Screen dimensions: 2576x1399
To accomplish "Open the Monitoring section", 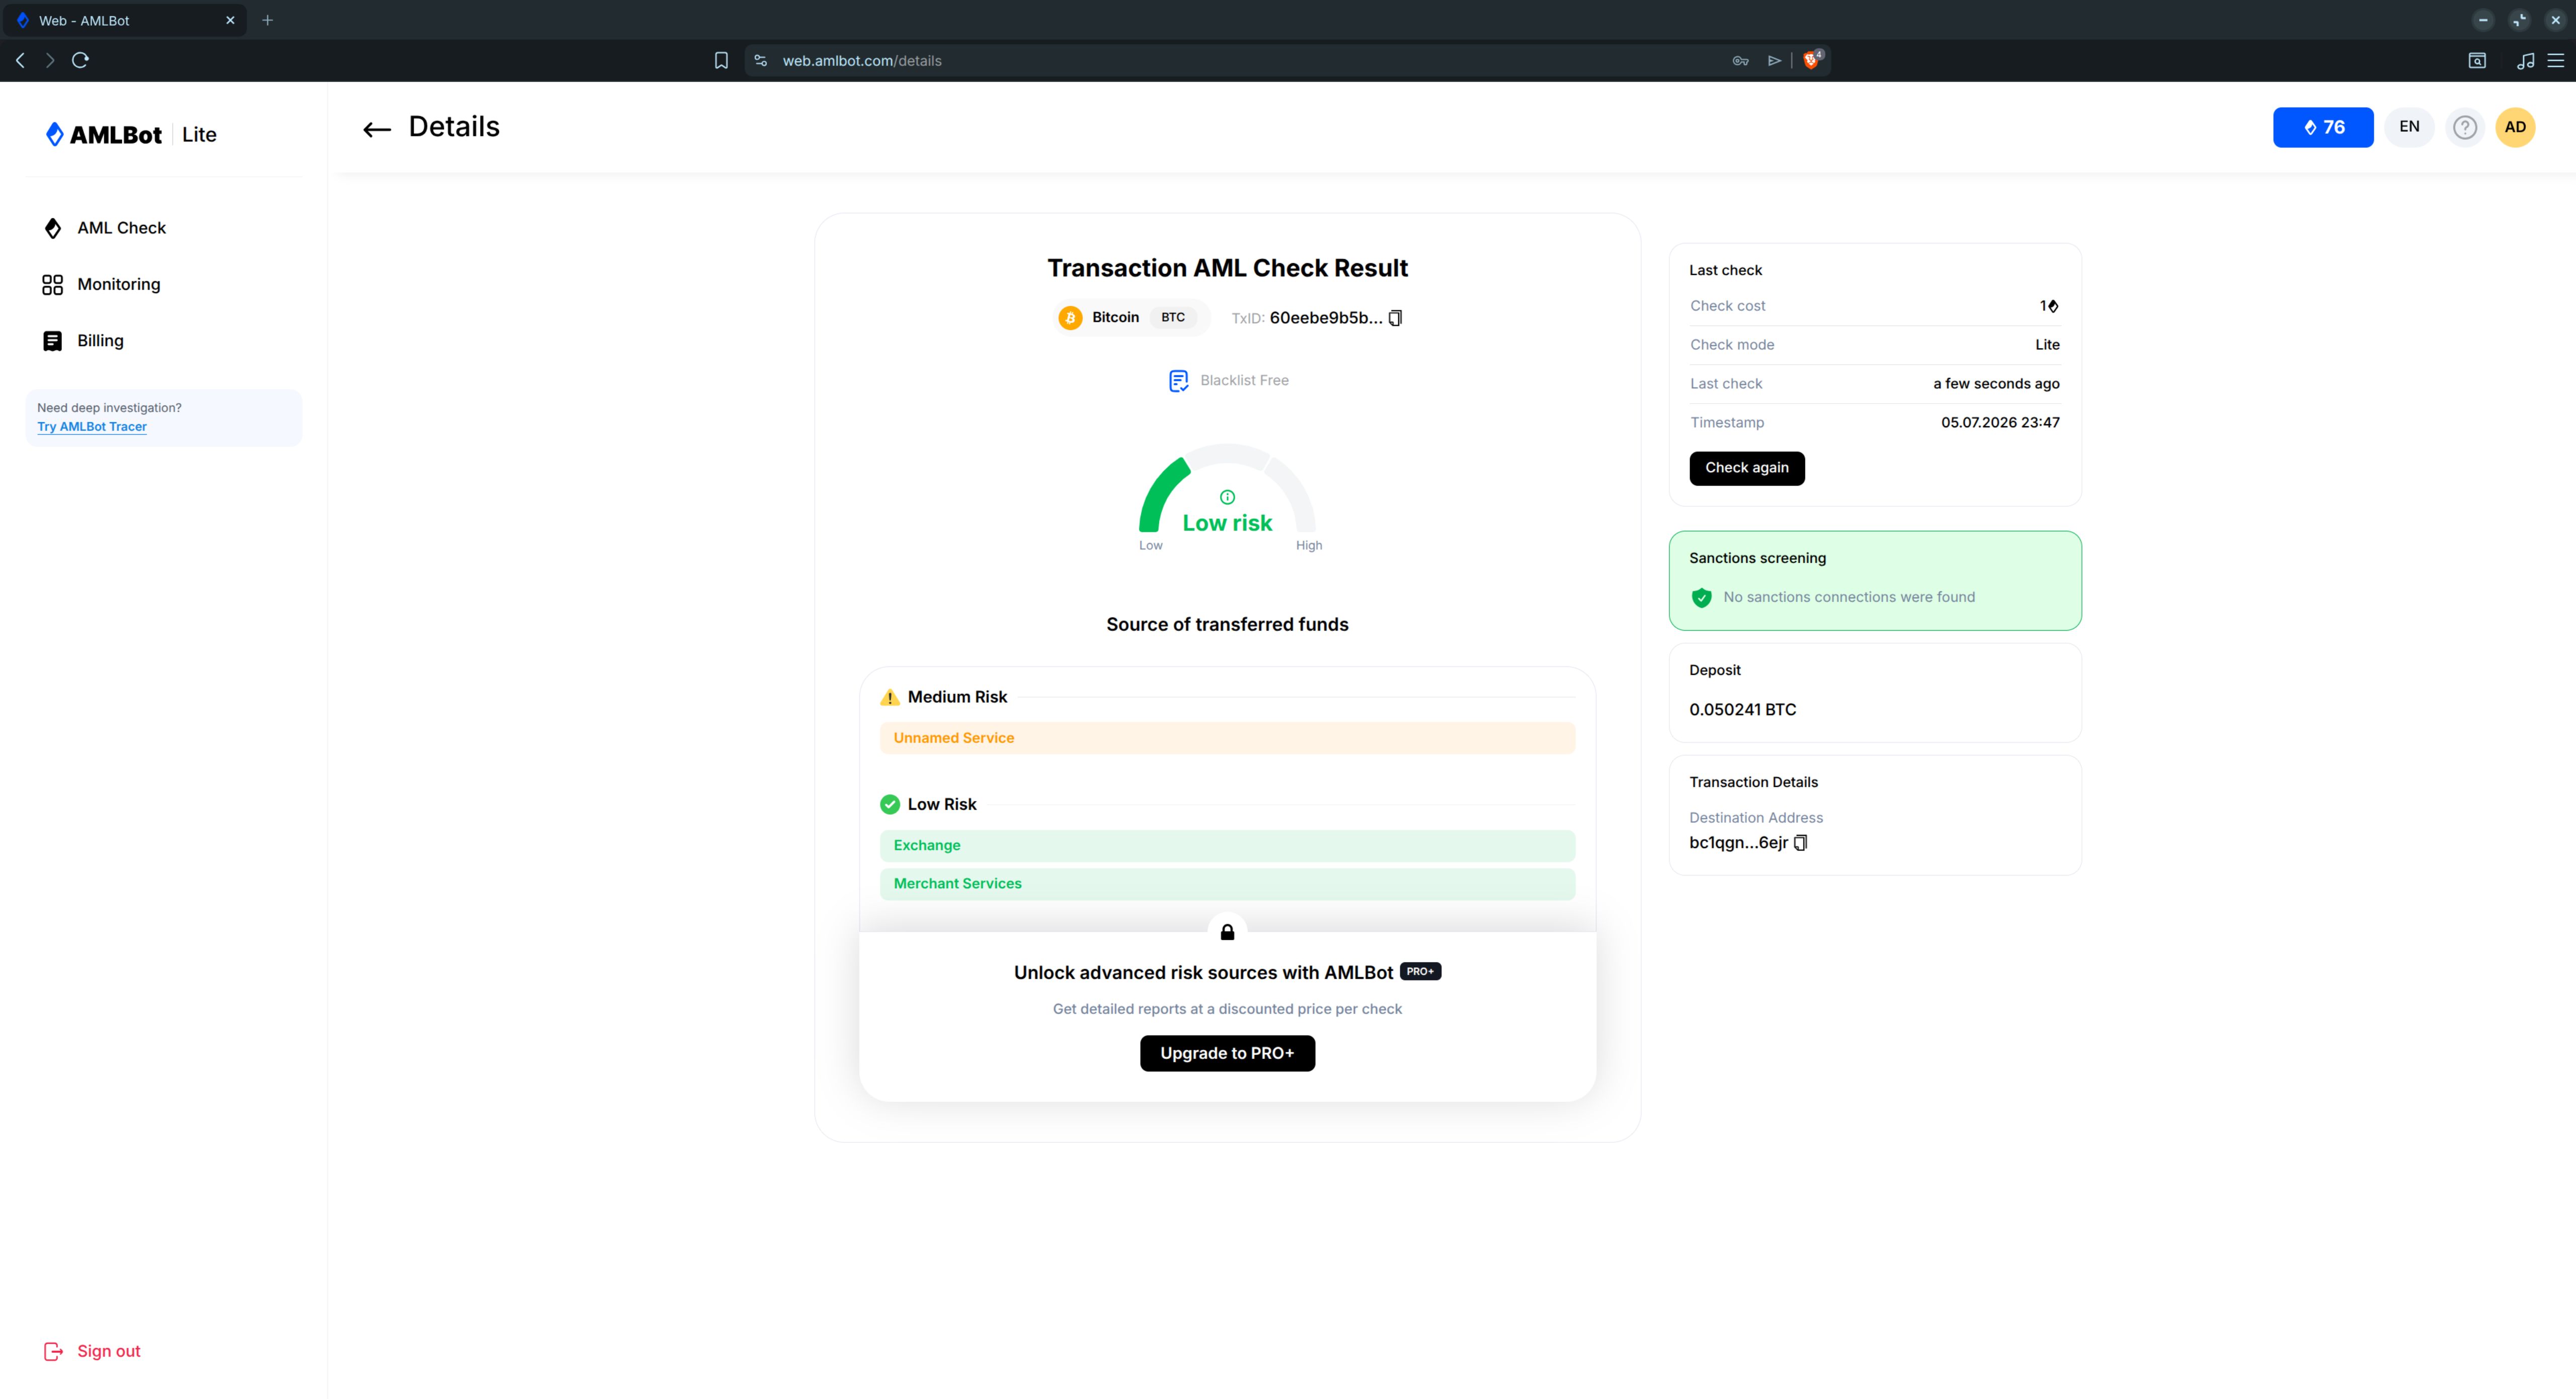I will point(101,285).
